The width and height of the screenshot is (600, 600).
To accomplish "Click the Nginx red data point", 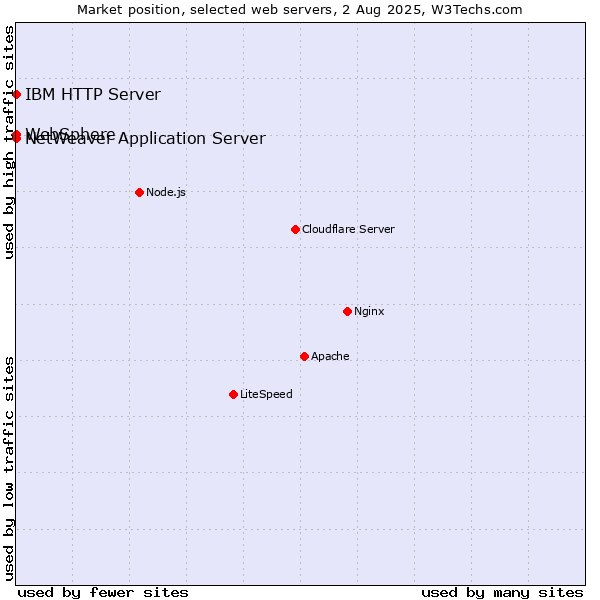I will 347,311.
